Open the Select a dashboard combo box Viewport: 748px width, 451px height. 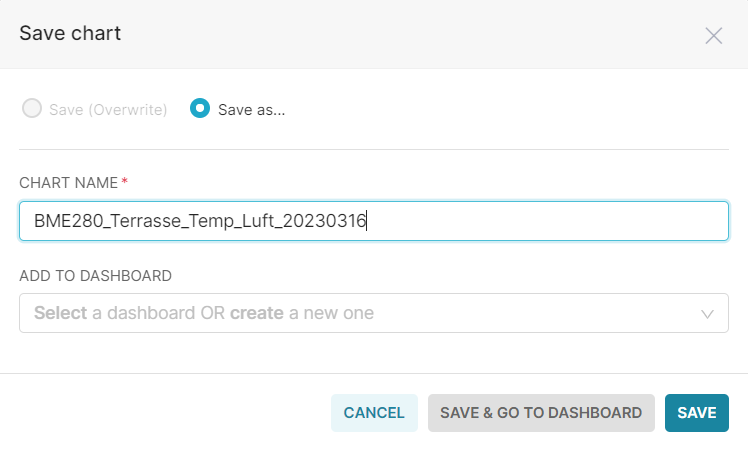(374, 313)
